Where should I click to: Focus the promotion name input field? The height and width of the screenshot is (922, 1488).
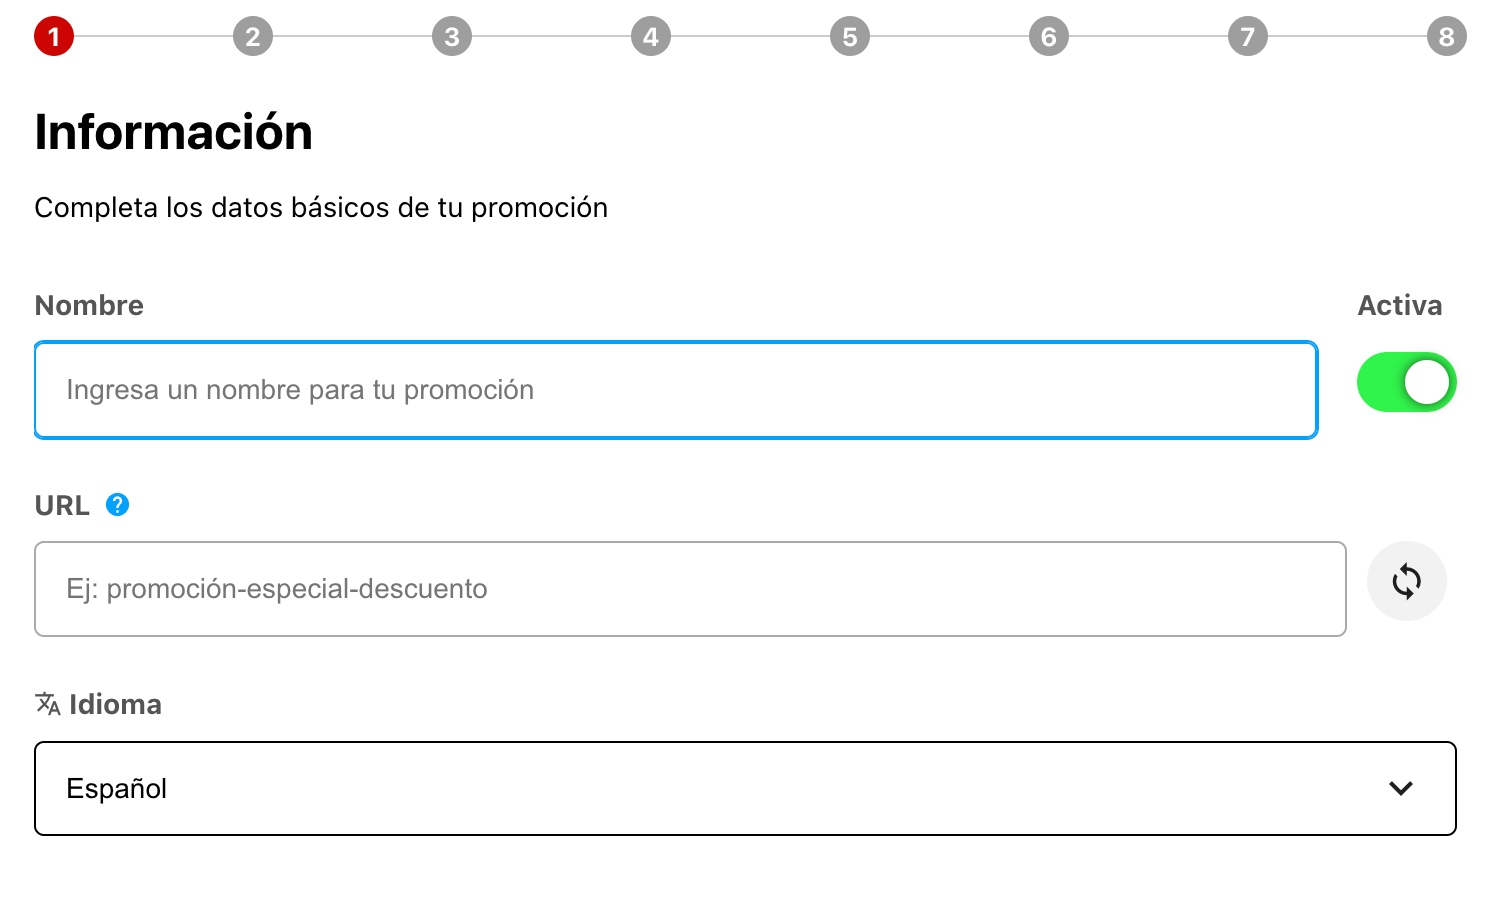click(x=676, y=390)
